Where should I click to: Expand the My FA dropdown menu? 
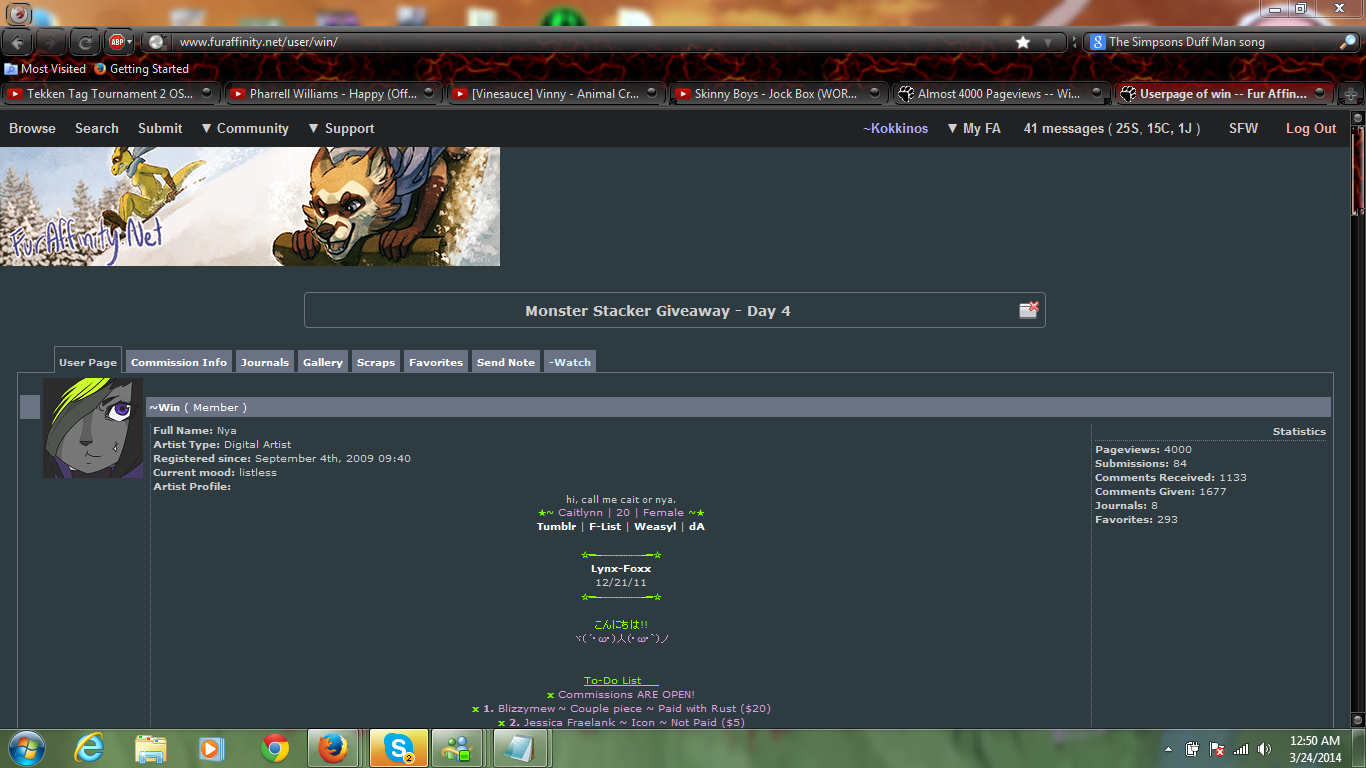tap(974, 128)
